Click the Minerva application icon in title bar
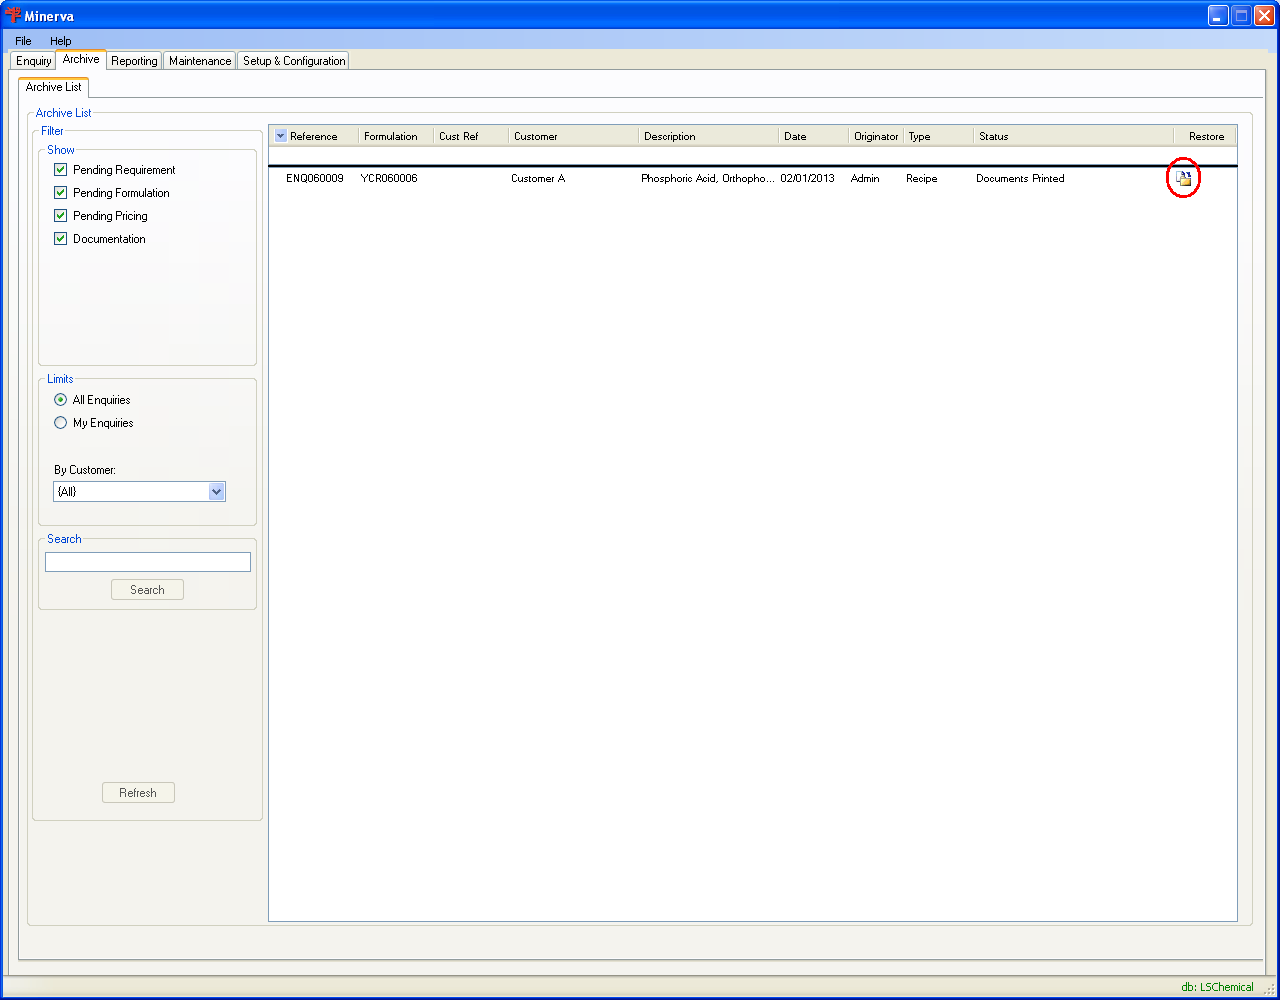1280x1000 pixels. 13,16
